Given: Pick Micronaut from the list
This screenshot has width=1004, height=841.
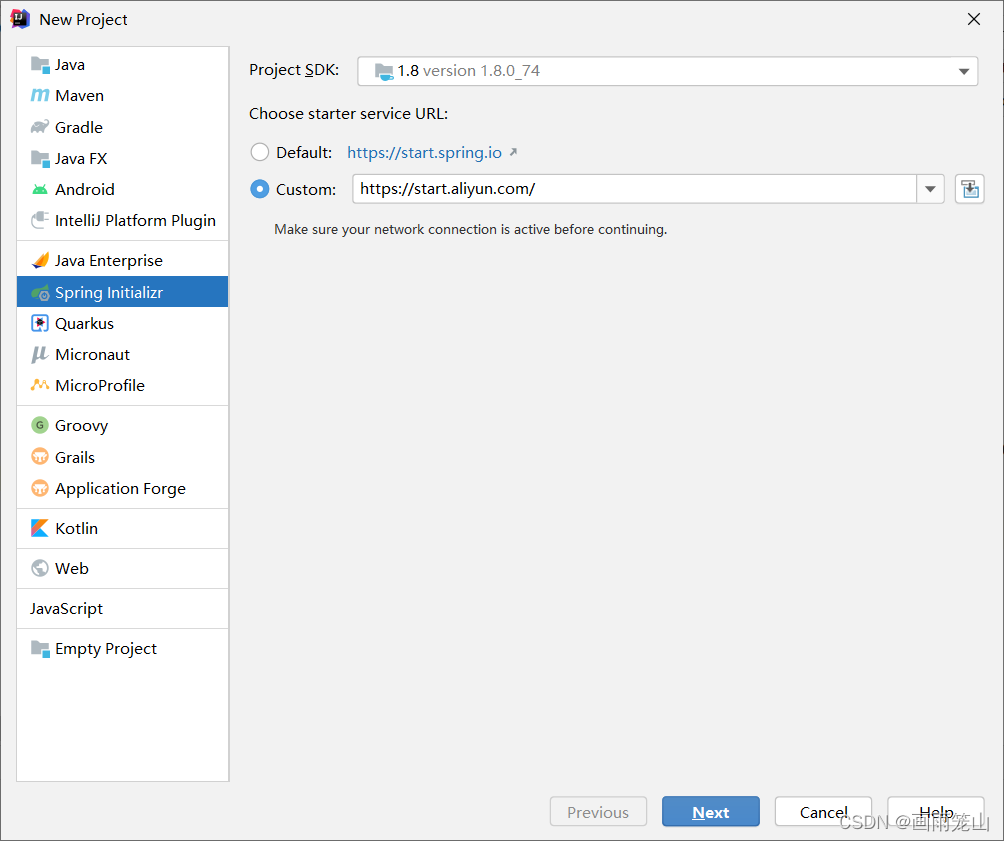Looking at the screenshot, I should [122, 354].
